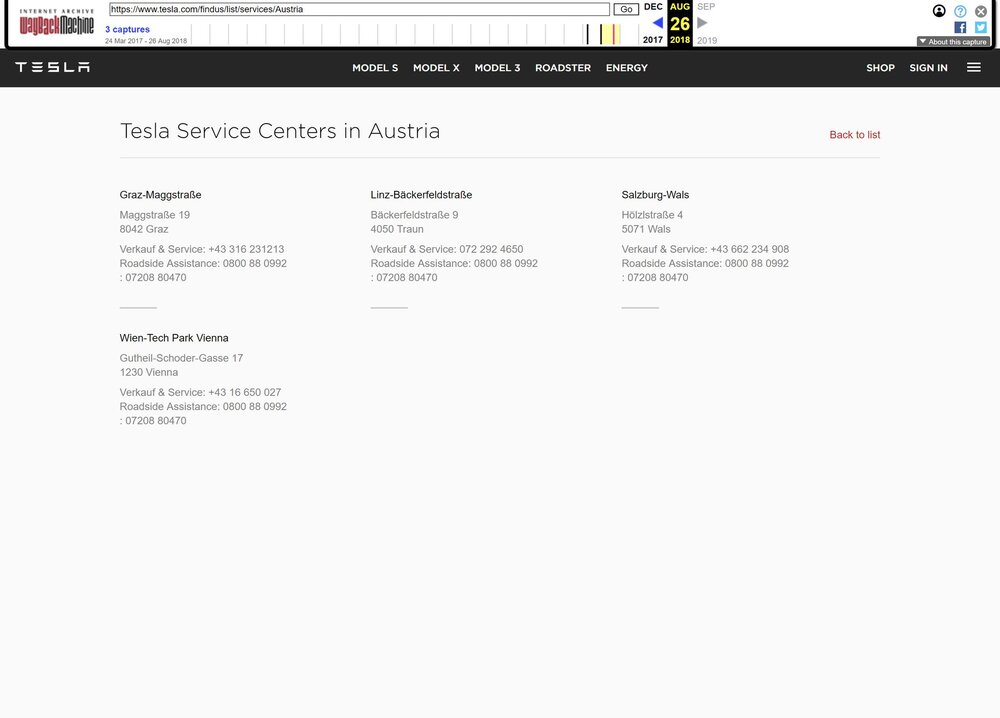1000x718 pixels.
Task: Click the capture date range text
Action: [146, 41]
